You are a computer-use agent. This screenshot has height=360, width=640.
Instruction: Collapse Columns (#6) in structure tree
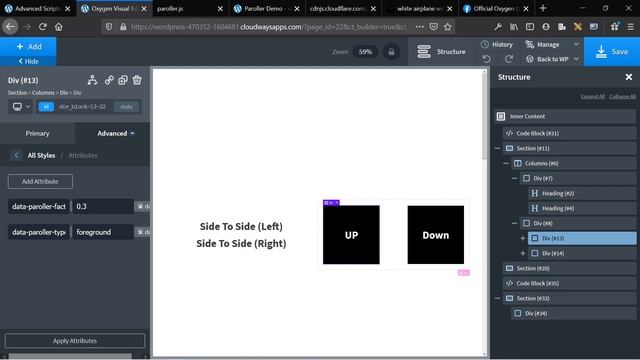(506, 163)
